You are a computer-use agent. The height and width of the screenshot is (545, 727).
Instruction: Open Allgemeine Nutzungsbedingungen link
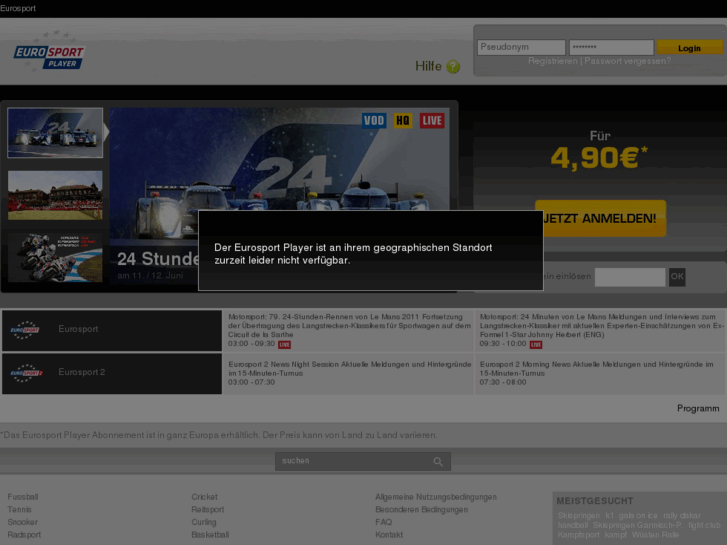(x=436, y=497)
